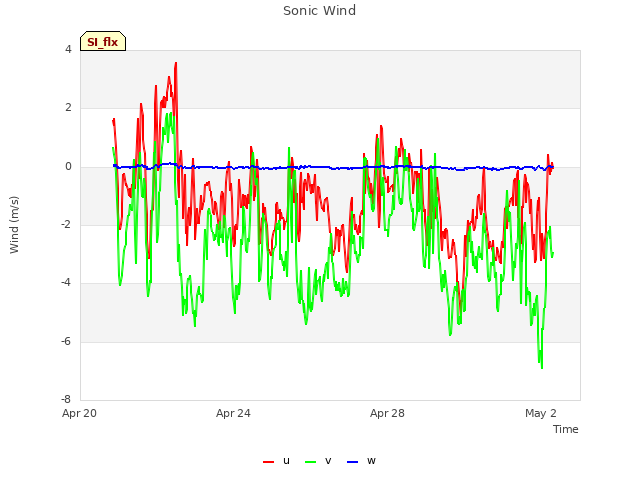
Task: Click the blue w legend color swatch
Action: [352, 462]
